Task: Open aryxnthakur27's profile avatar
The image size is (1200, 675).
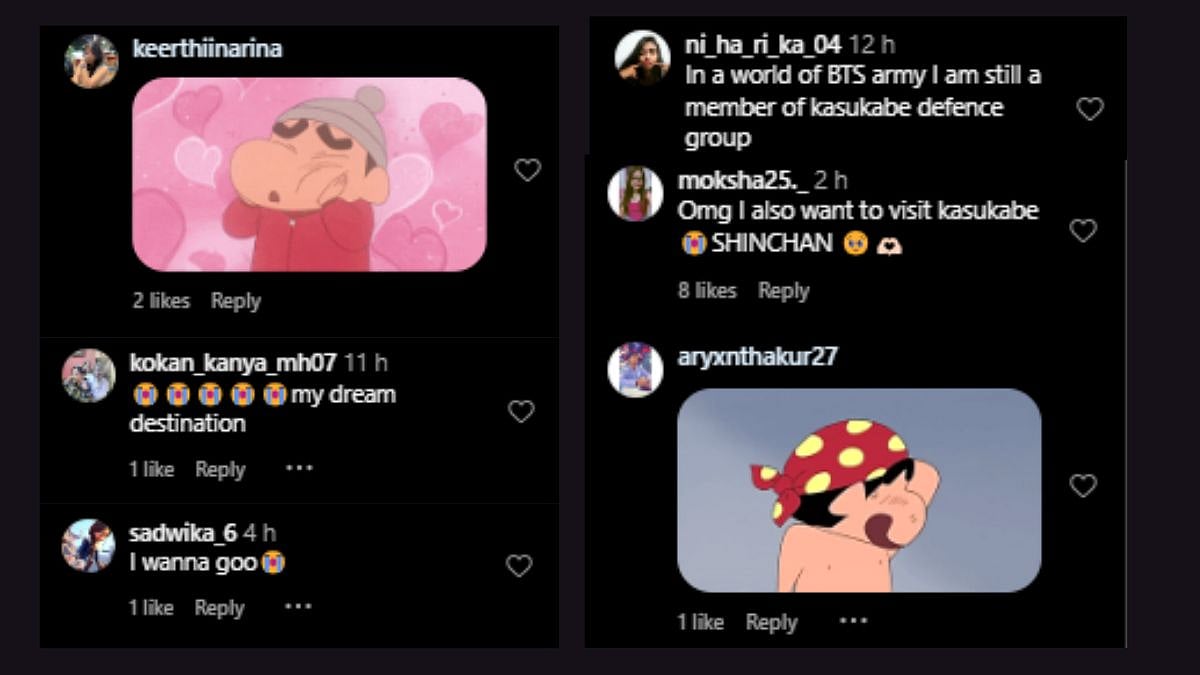Action: point(635,369)
